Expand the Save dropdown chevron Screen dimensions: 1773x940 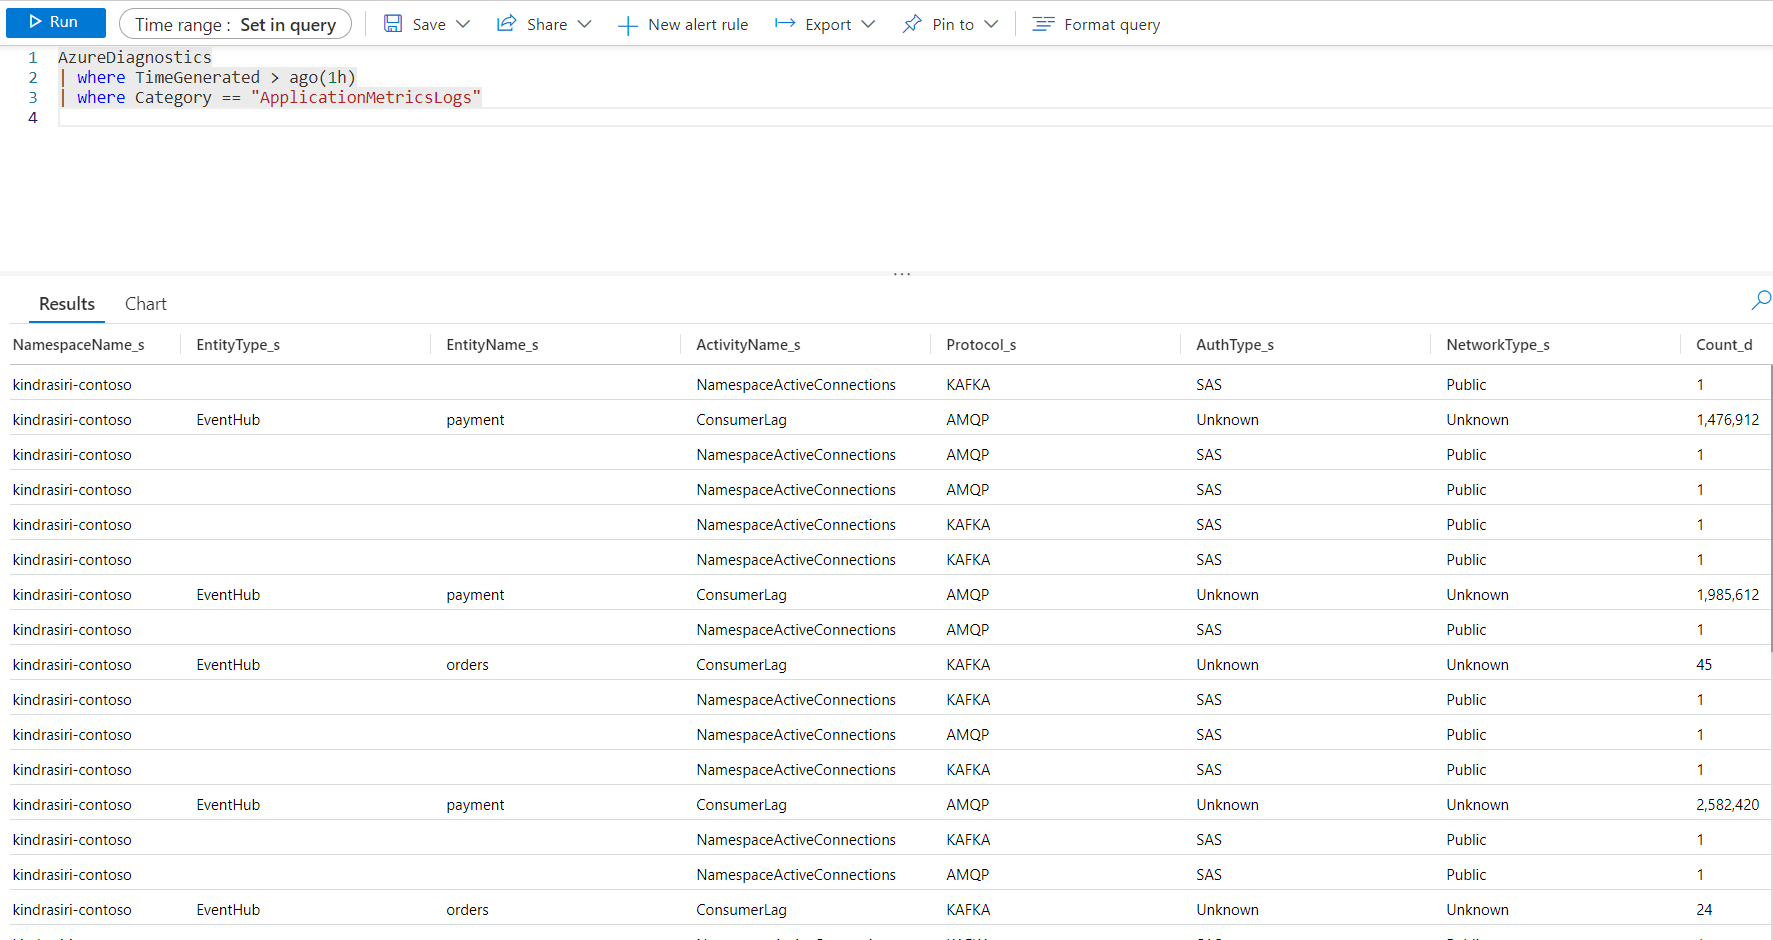[463, 24]
